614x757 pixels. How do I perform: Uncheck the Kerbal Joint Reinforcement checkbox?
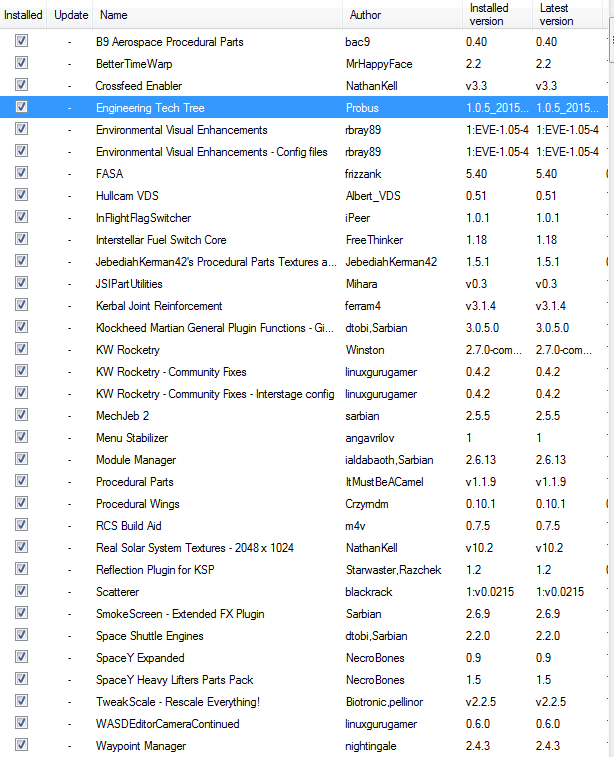pos(21,305)
